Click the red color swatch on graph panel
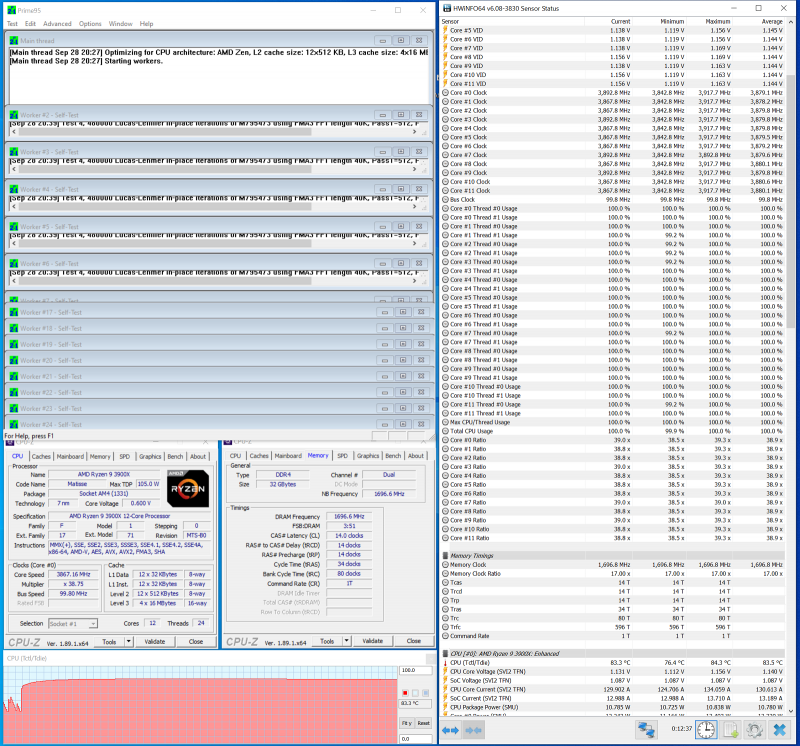 pyautogui.click(x=405, y=693)
